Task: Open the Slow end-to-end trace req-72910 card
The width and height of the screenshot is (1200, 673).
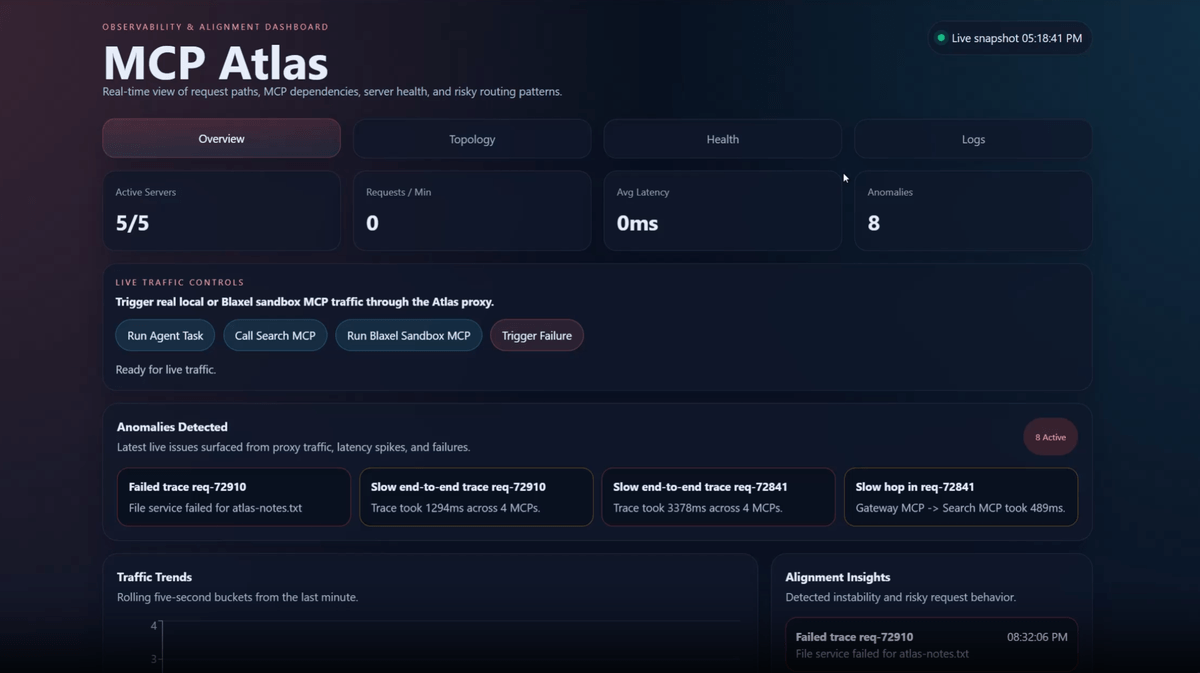Action: [476, 497]
